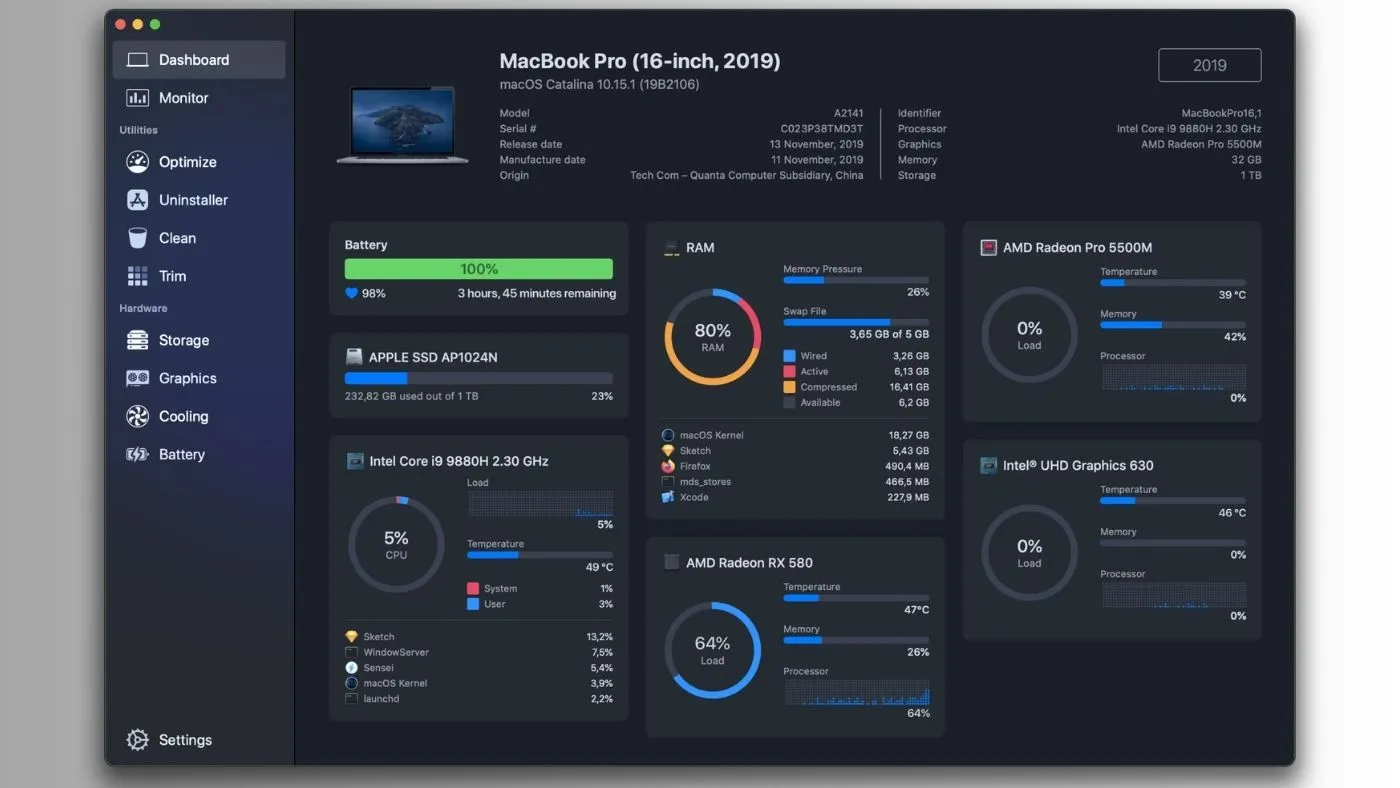1400x788 pixels.
Task: Click the Clean trash bucket icon
Action: [137, 238]
